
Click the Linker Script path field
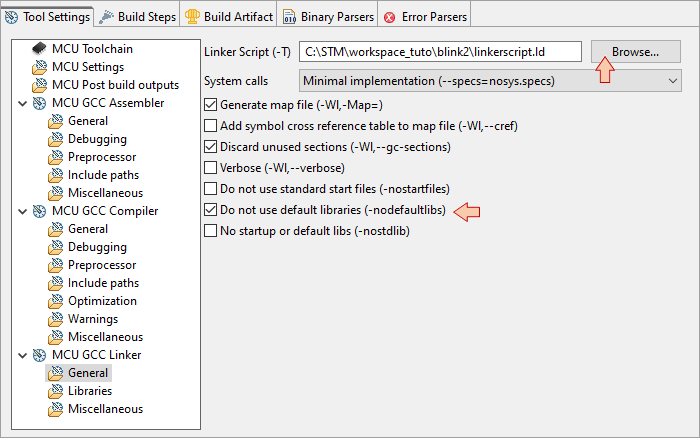click(x=440, y=51)
